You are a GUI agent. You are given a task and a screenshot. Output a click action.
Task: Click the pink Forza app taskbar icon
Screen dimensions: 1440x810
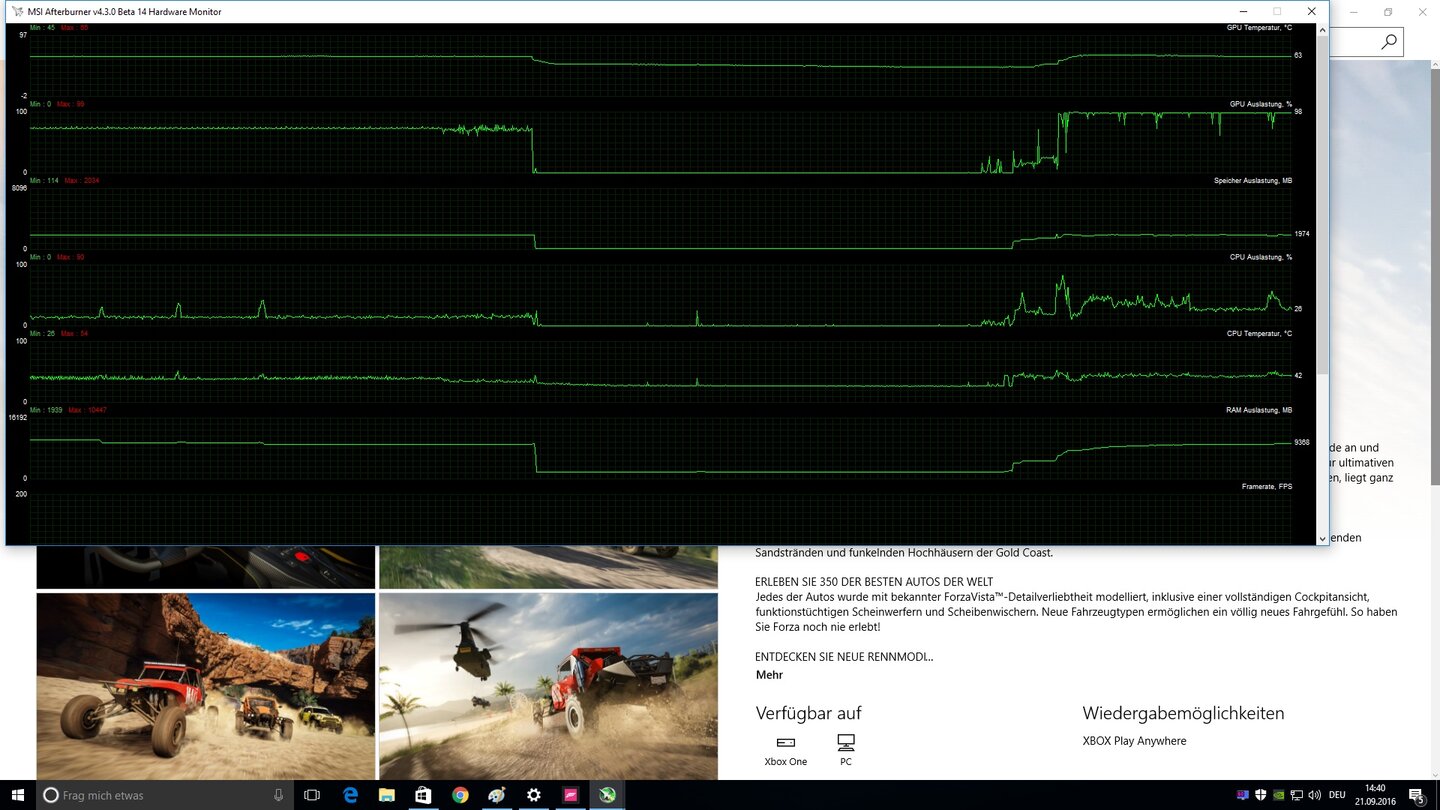coord(570,795)
